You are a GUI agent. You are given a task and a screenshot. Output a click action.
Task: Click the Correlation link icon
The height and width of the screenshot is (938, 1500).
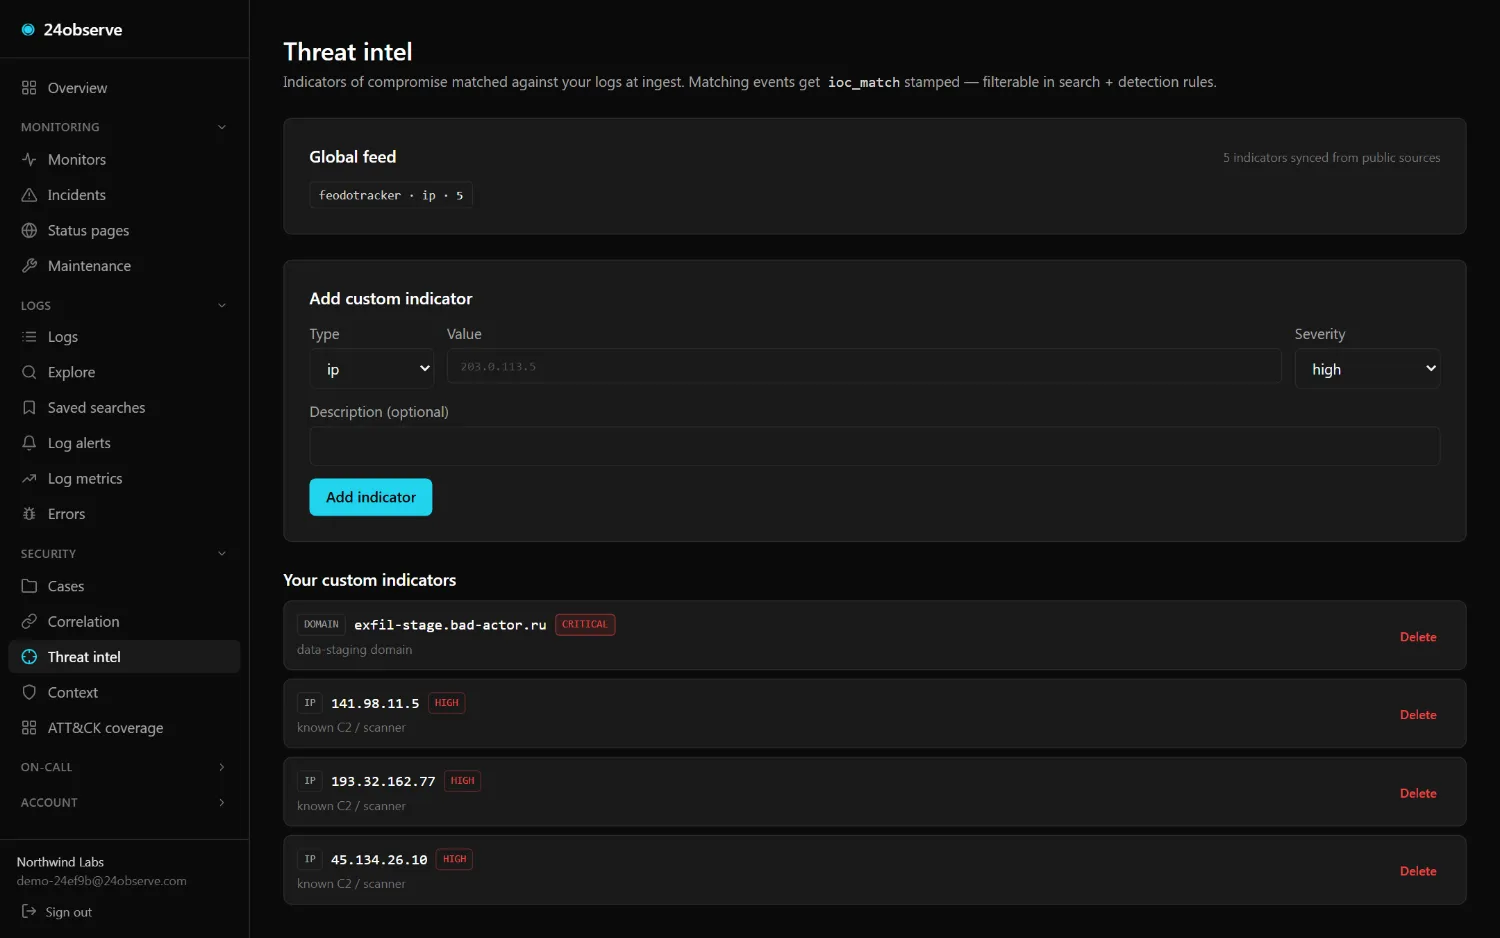coord(29,622)
